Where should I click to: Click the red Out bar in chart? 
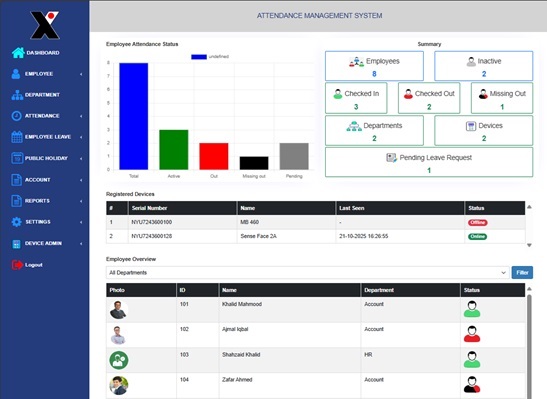pyautogui.click(x=214, y=156)
